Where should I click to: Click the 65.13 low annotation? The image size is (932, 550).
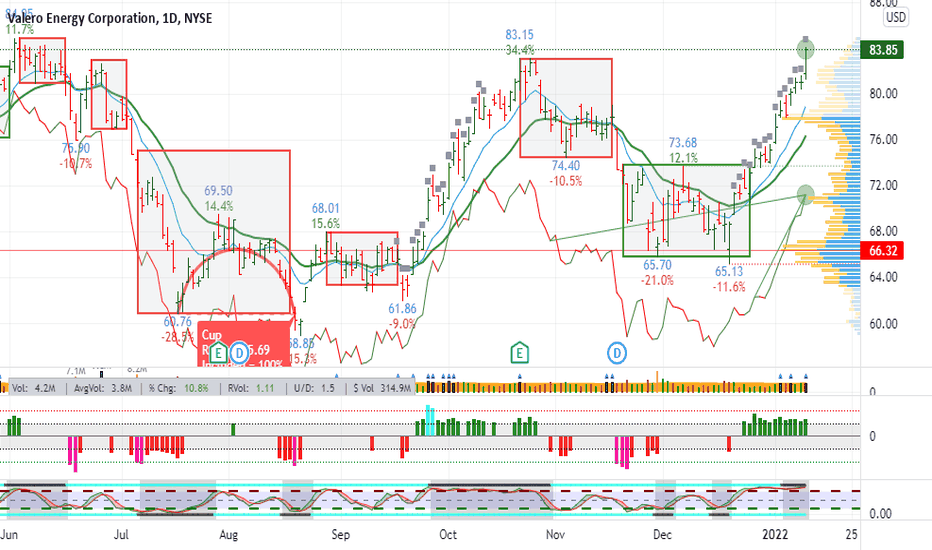729,272
